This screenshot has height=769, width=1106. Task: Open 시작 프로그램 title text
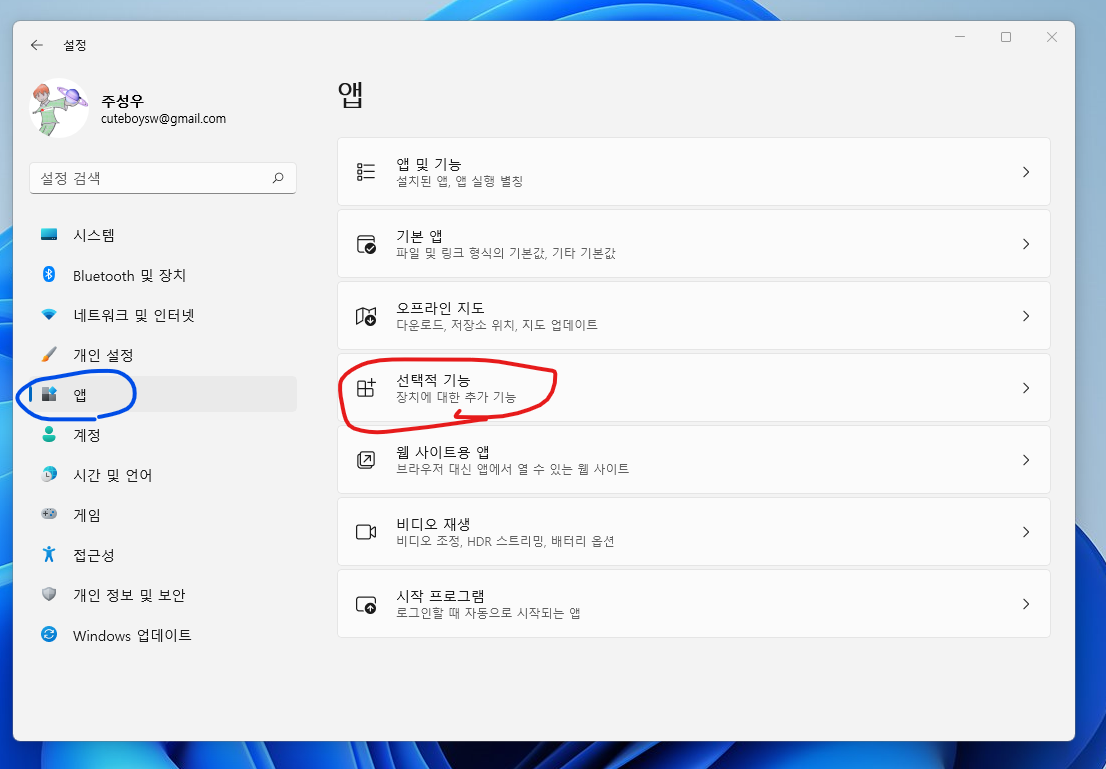[x=440, y=596]
